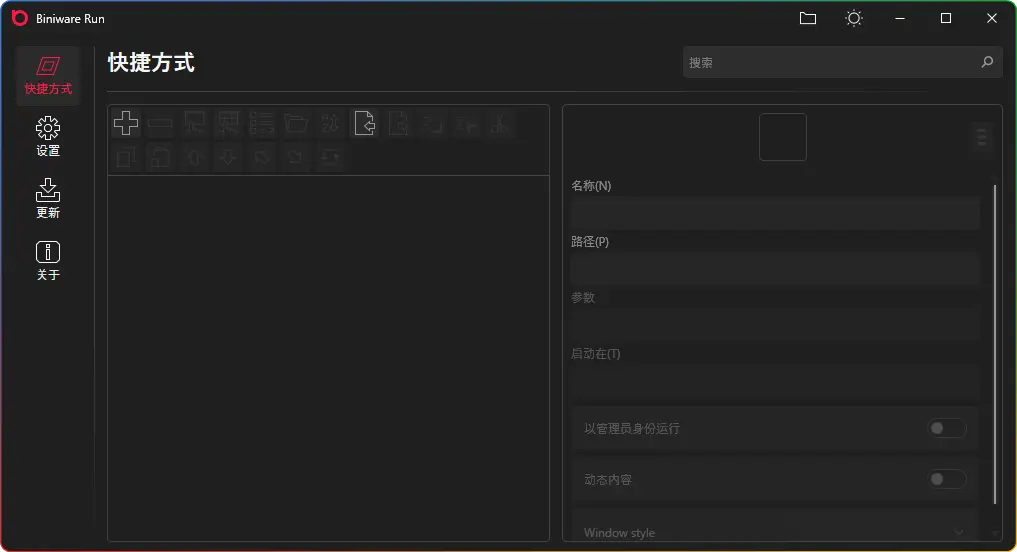Click the 名称(N) name input field
Image resolution: width=1017 pixels, height=552 pixels.
pos(775,213)
